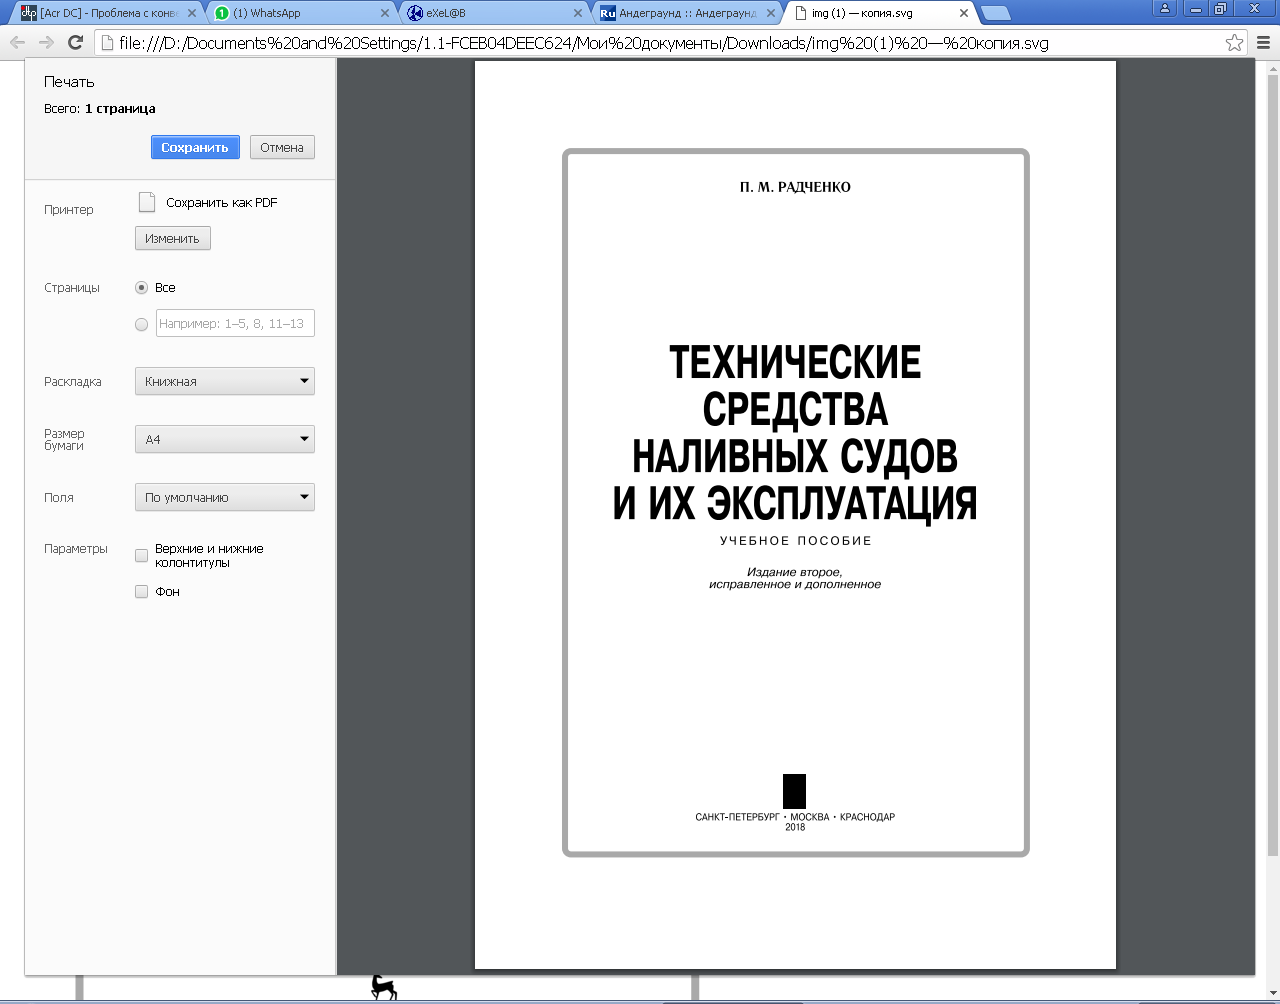The height and width of the screenshot is (1004, 1280).
Task: Select the "Все" pages radio button
Action: coord(141,287)
